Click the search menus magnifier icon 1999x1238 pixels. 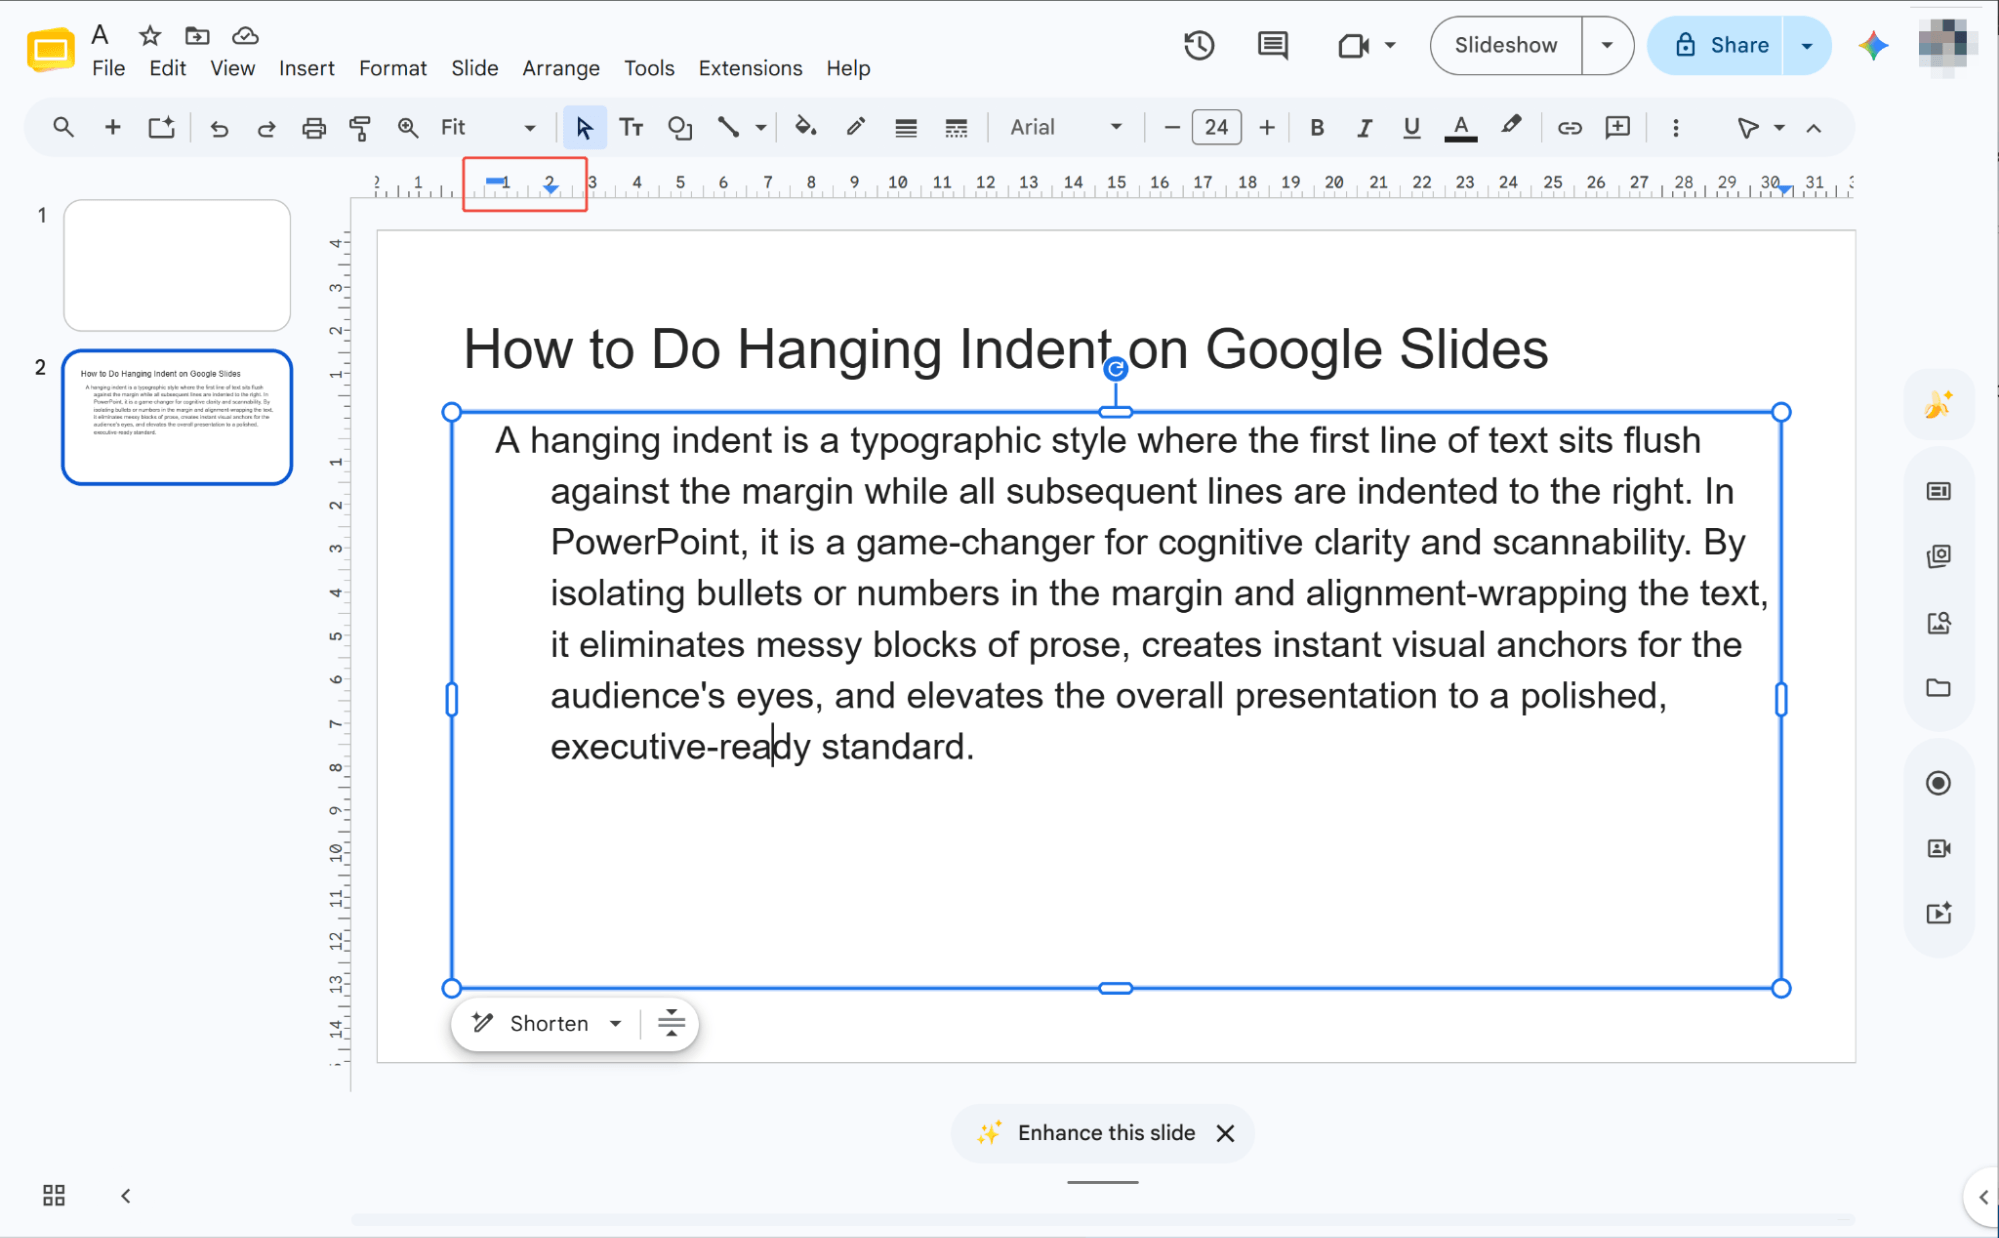click(63, 127)
